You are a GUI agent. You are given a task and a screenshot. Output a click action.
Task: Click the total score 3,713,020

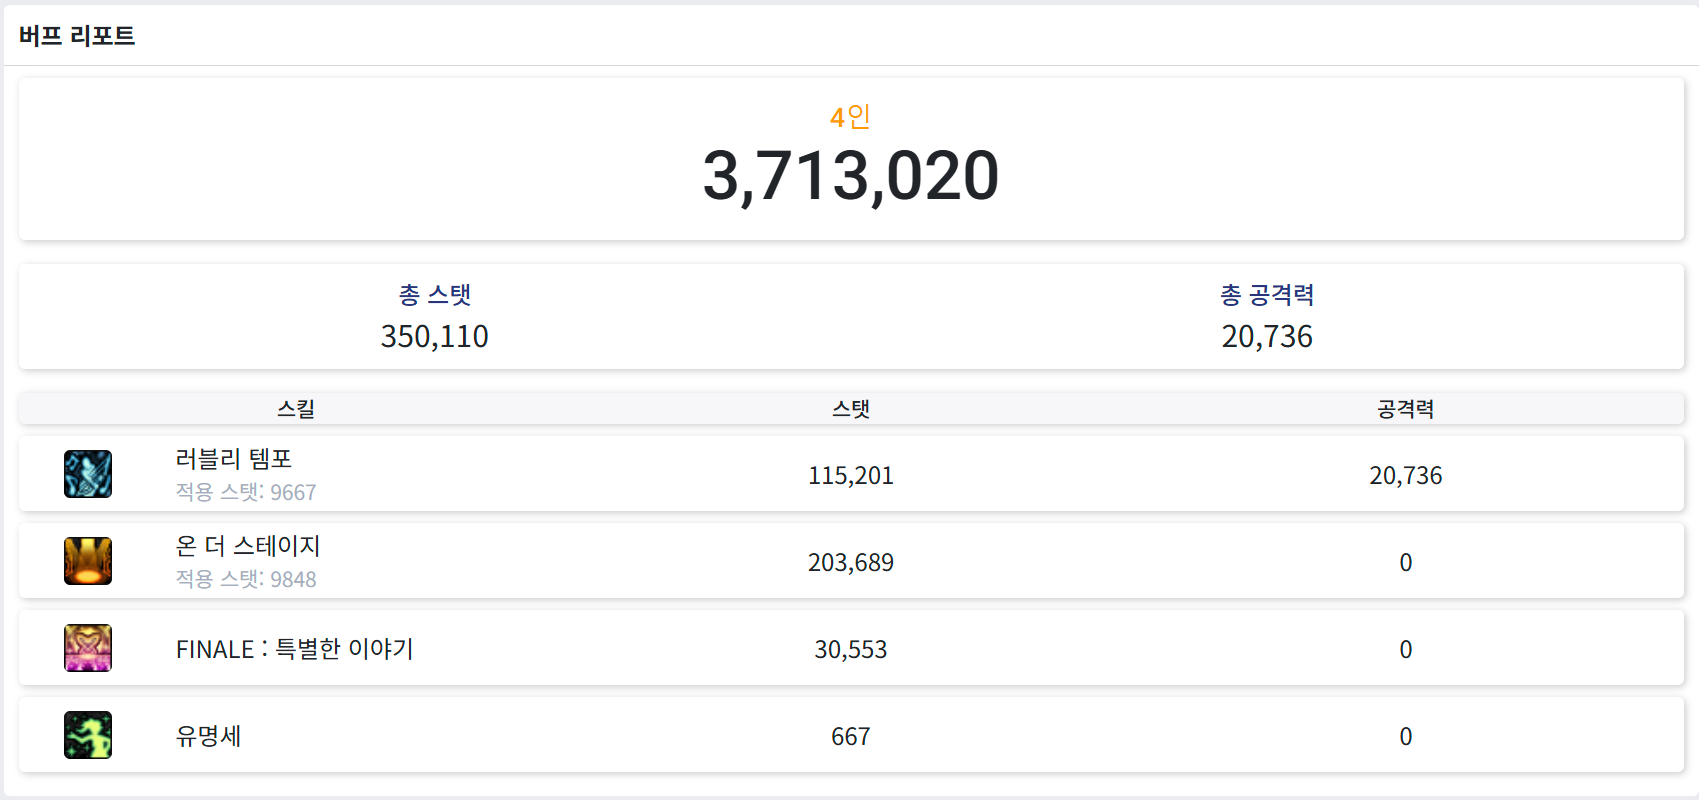[x=850, y=176]
